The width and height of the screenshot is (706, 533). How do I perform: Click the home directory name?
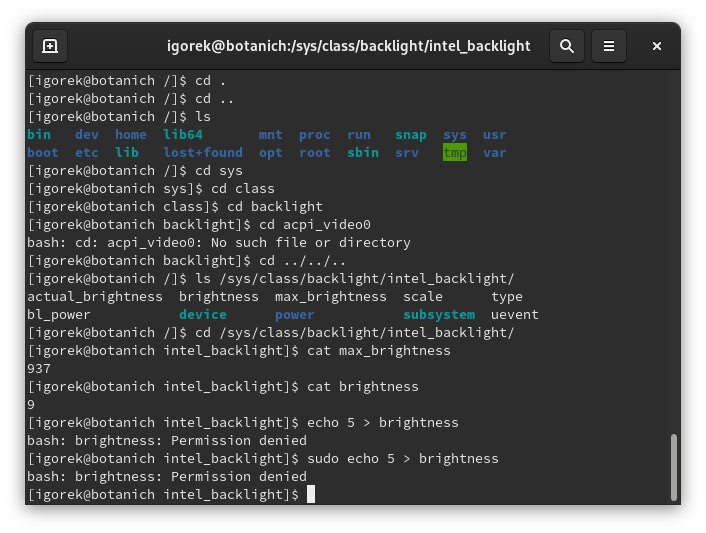(x=131, y=135)
